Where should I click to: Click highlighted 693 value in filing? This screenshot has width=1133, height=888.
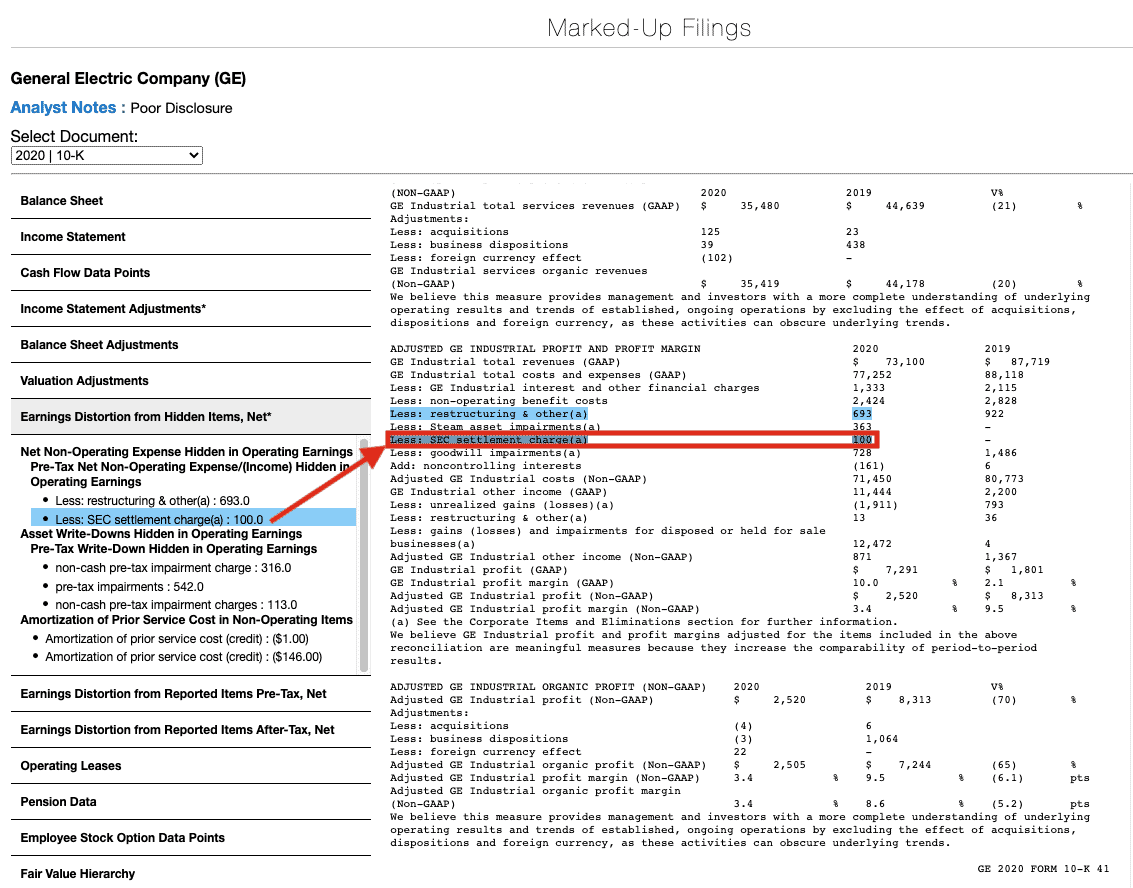coord(862,414)
